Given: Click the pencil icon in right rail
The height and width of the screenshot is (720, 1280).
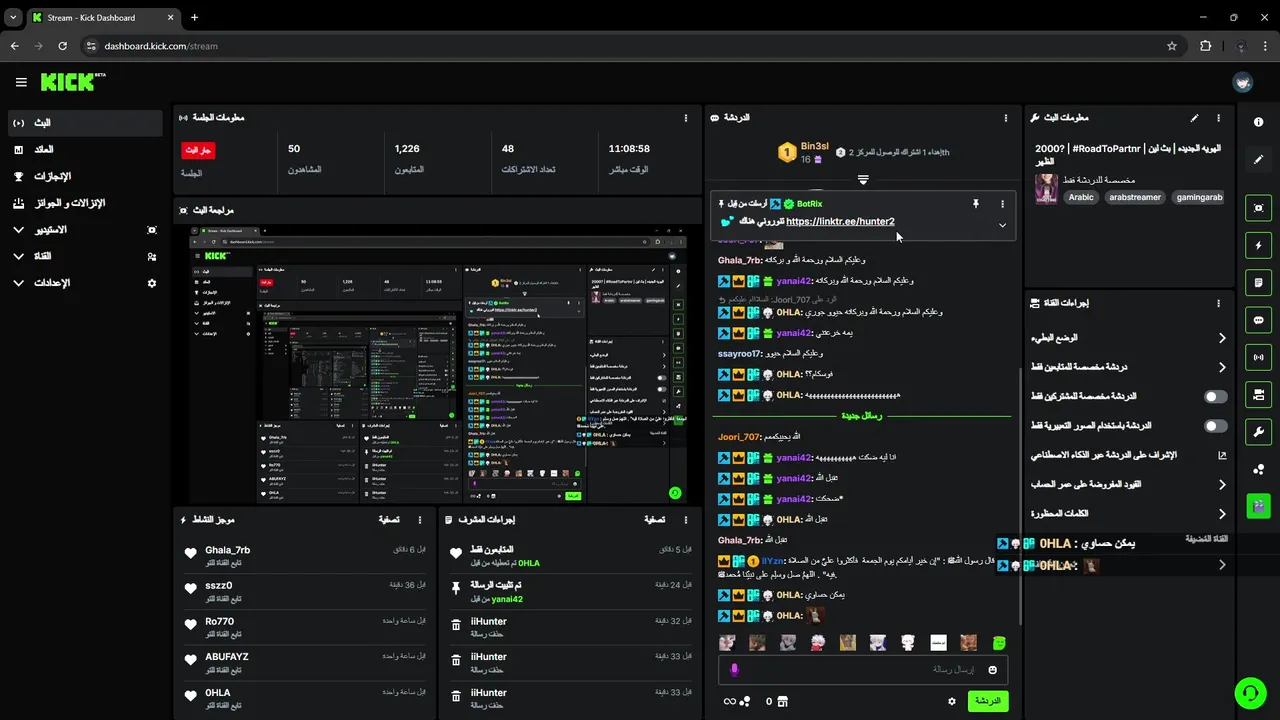Looking at the screenshot, I should pyautogui.click(x=1258, y=159).
